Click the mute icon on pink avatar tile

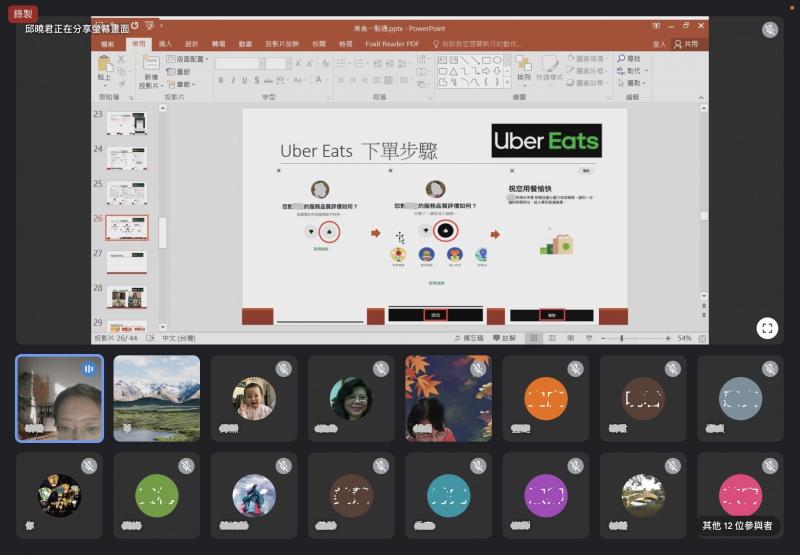coord(770,466)
